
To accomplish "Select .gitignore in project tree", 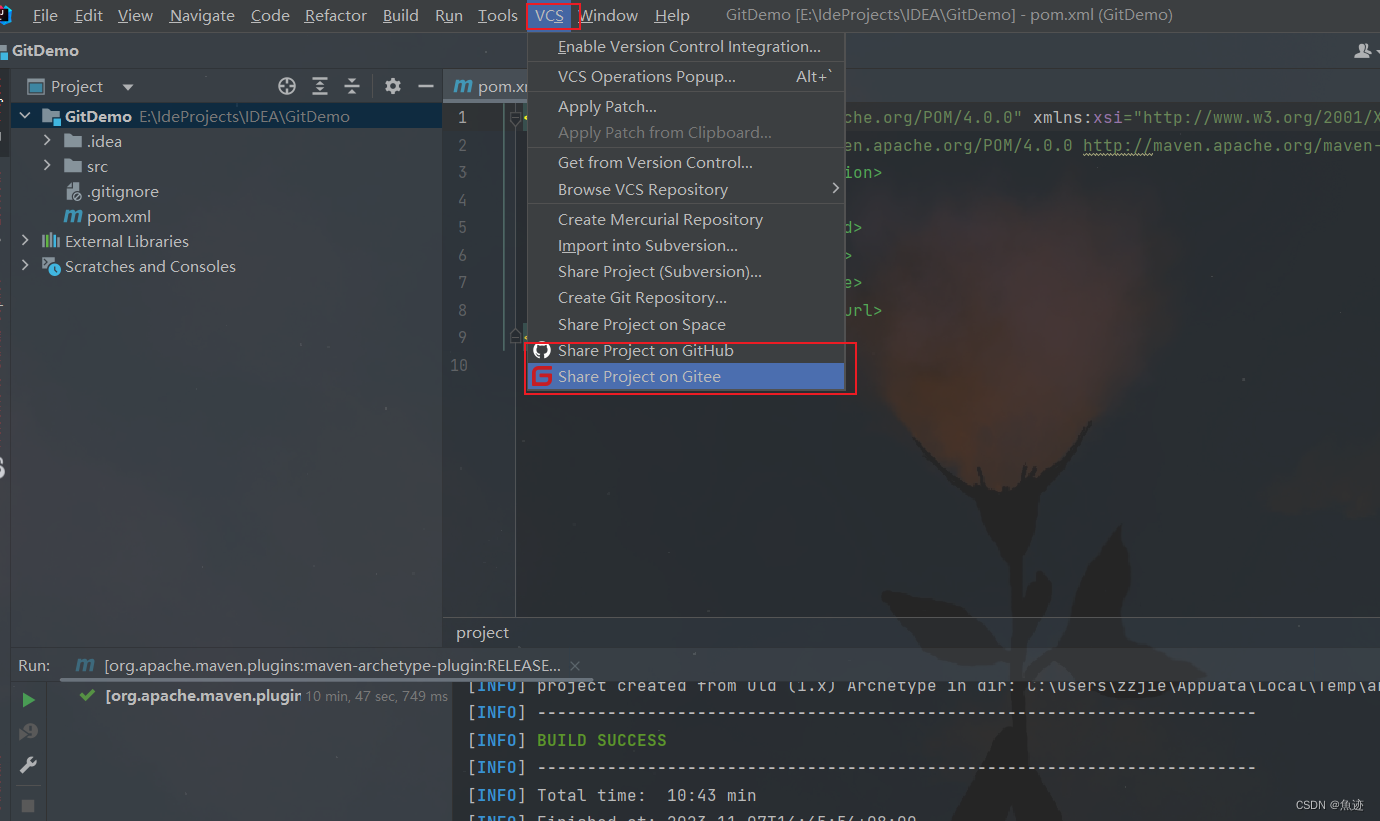I will (x=122, y=191).
